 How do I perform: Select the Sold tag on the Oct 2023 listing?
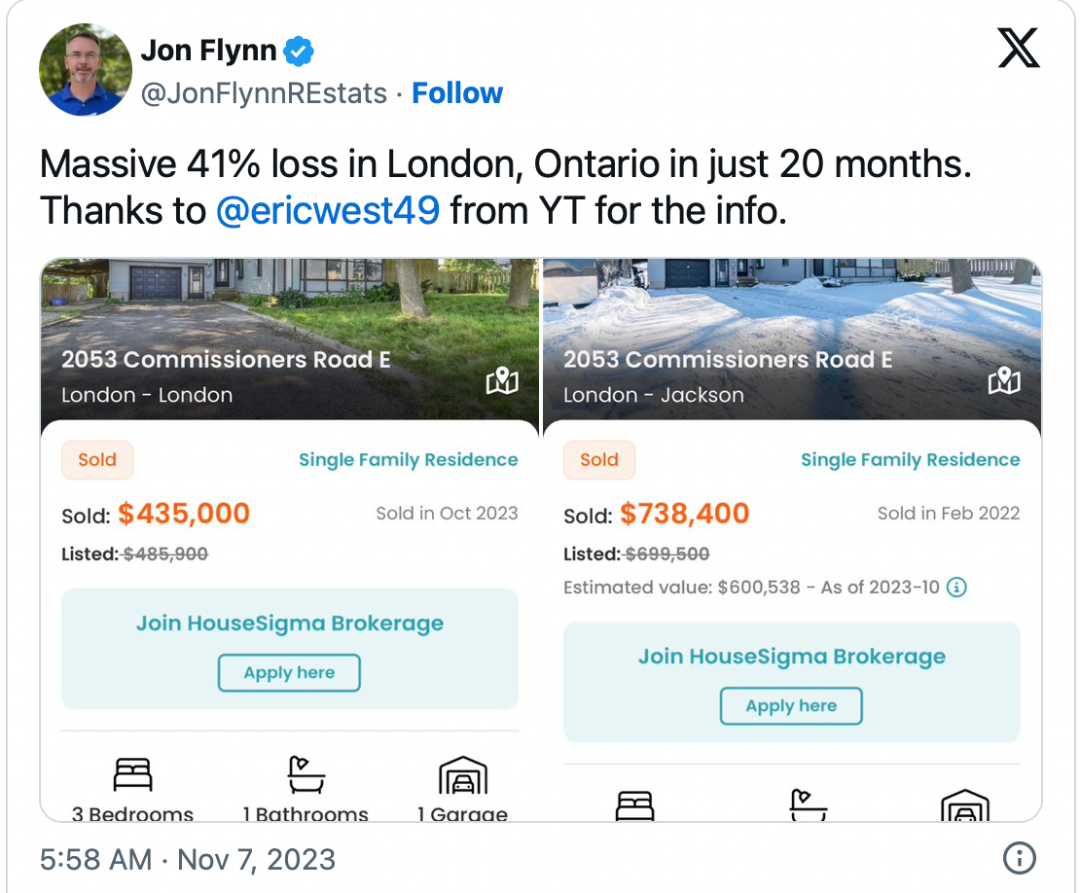(97, 460)
